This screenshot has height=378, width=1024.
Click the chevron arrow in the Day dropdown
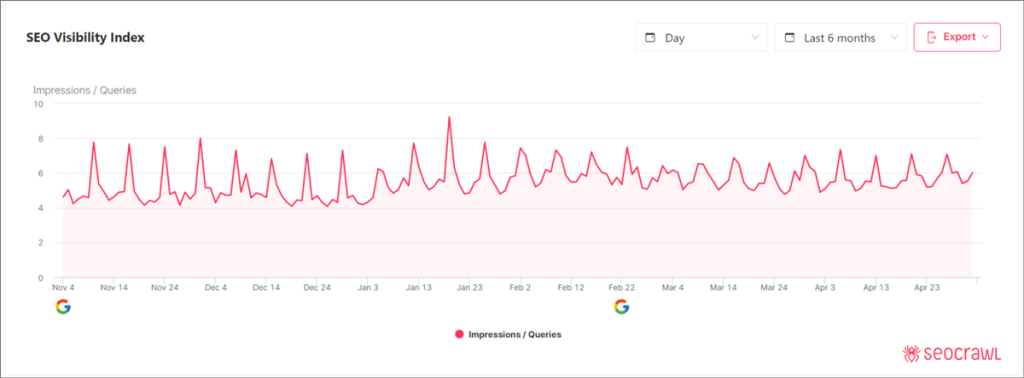tap(755, 37)
